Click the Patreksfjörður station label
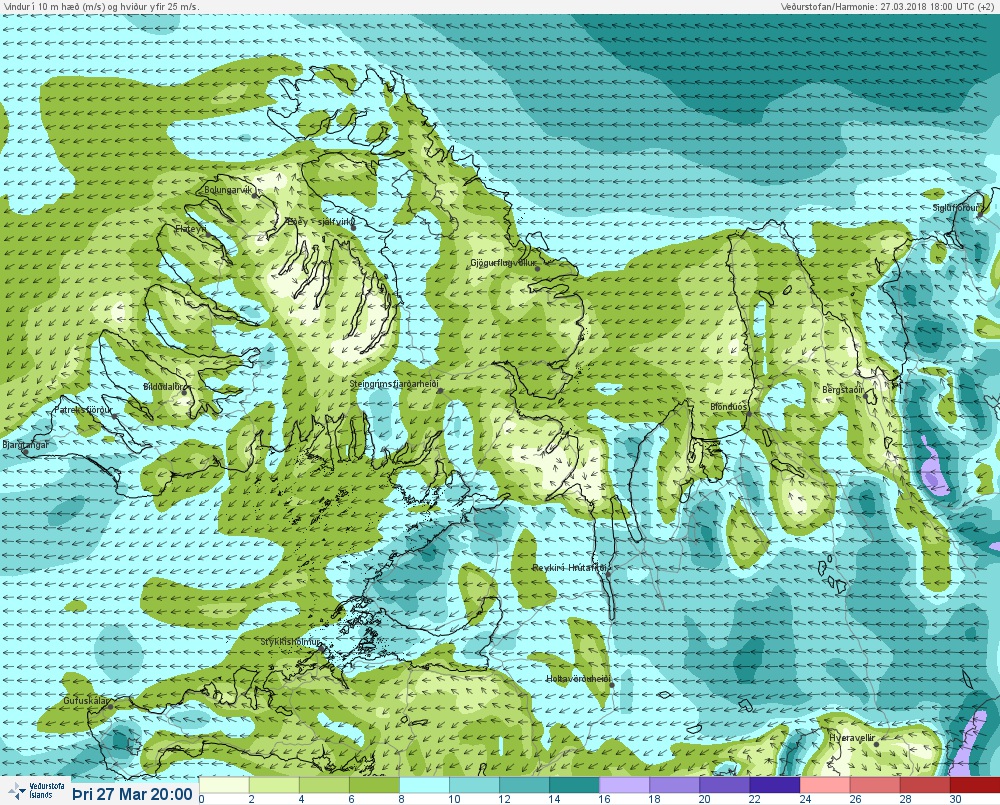 (83, 410)
